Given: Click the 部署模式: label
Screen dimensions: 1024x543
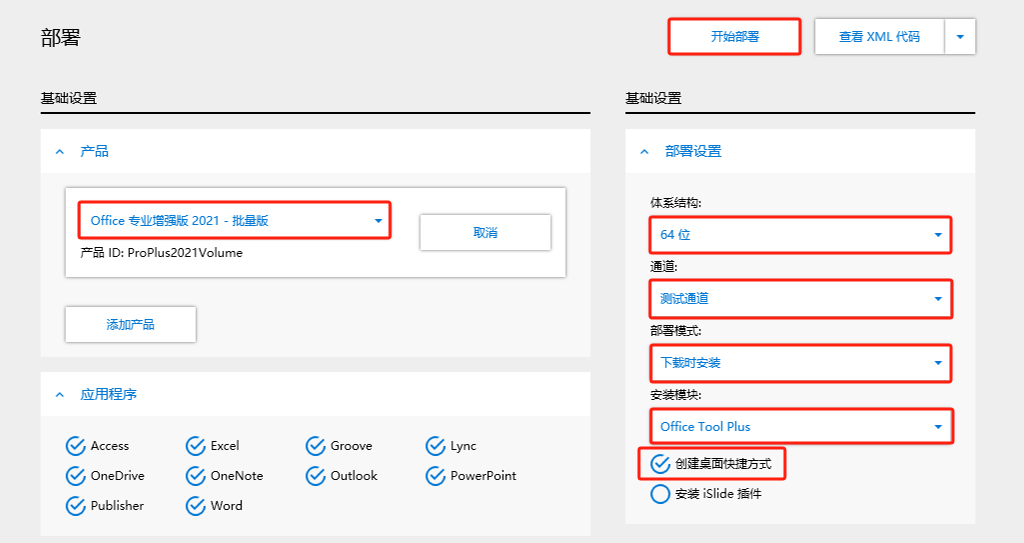Looking at the screenshot, I should [x=676, y=331].
